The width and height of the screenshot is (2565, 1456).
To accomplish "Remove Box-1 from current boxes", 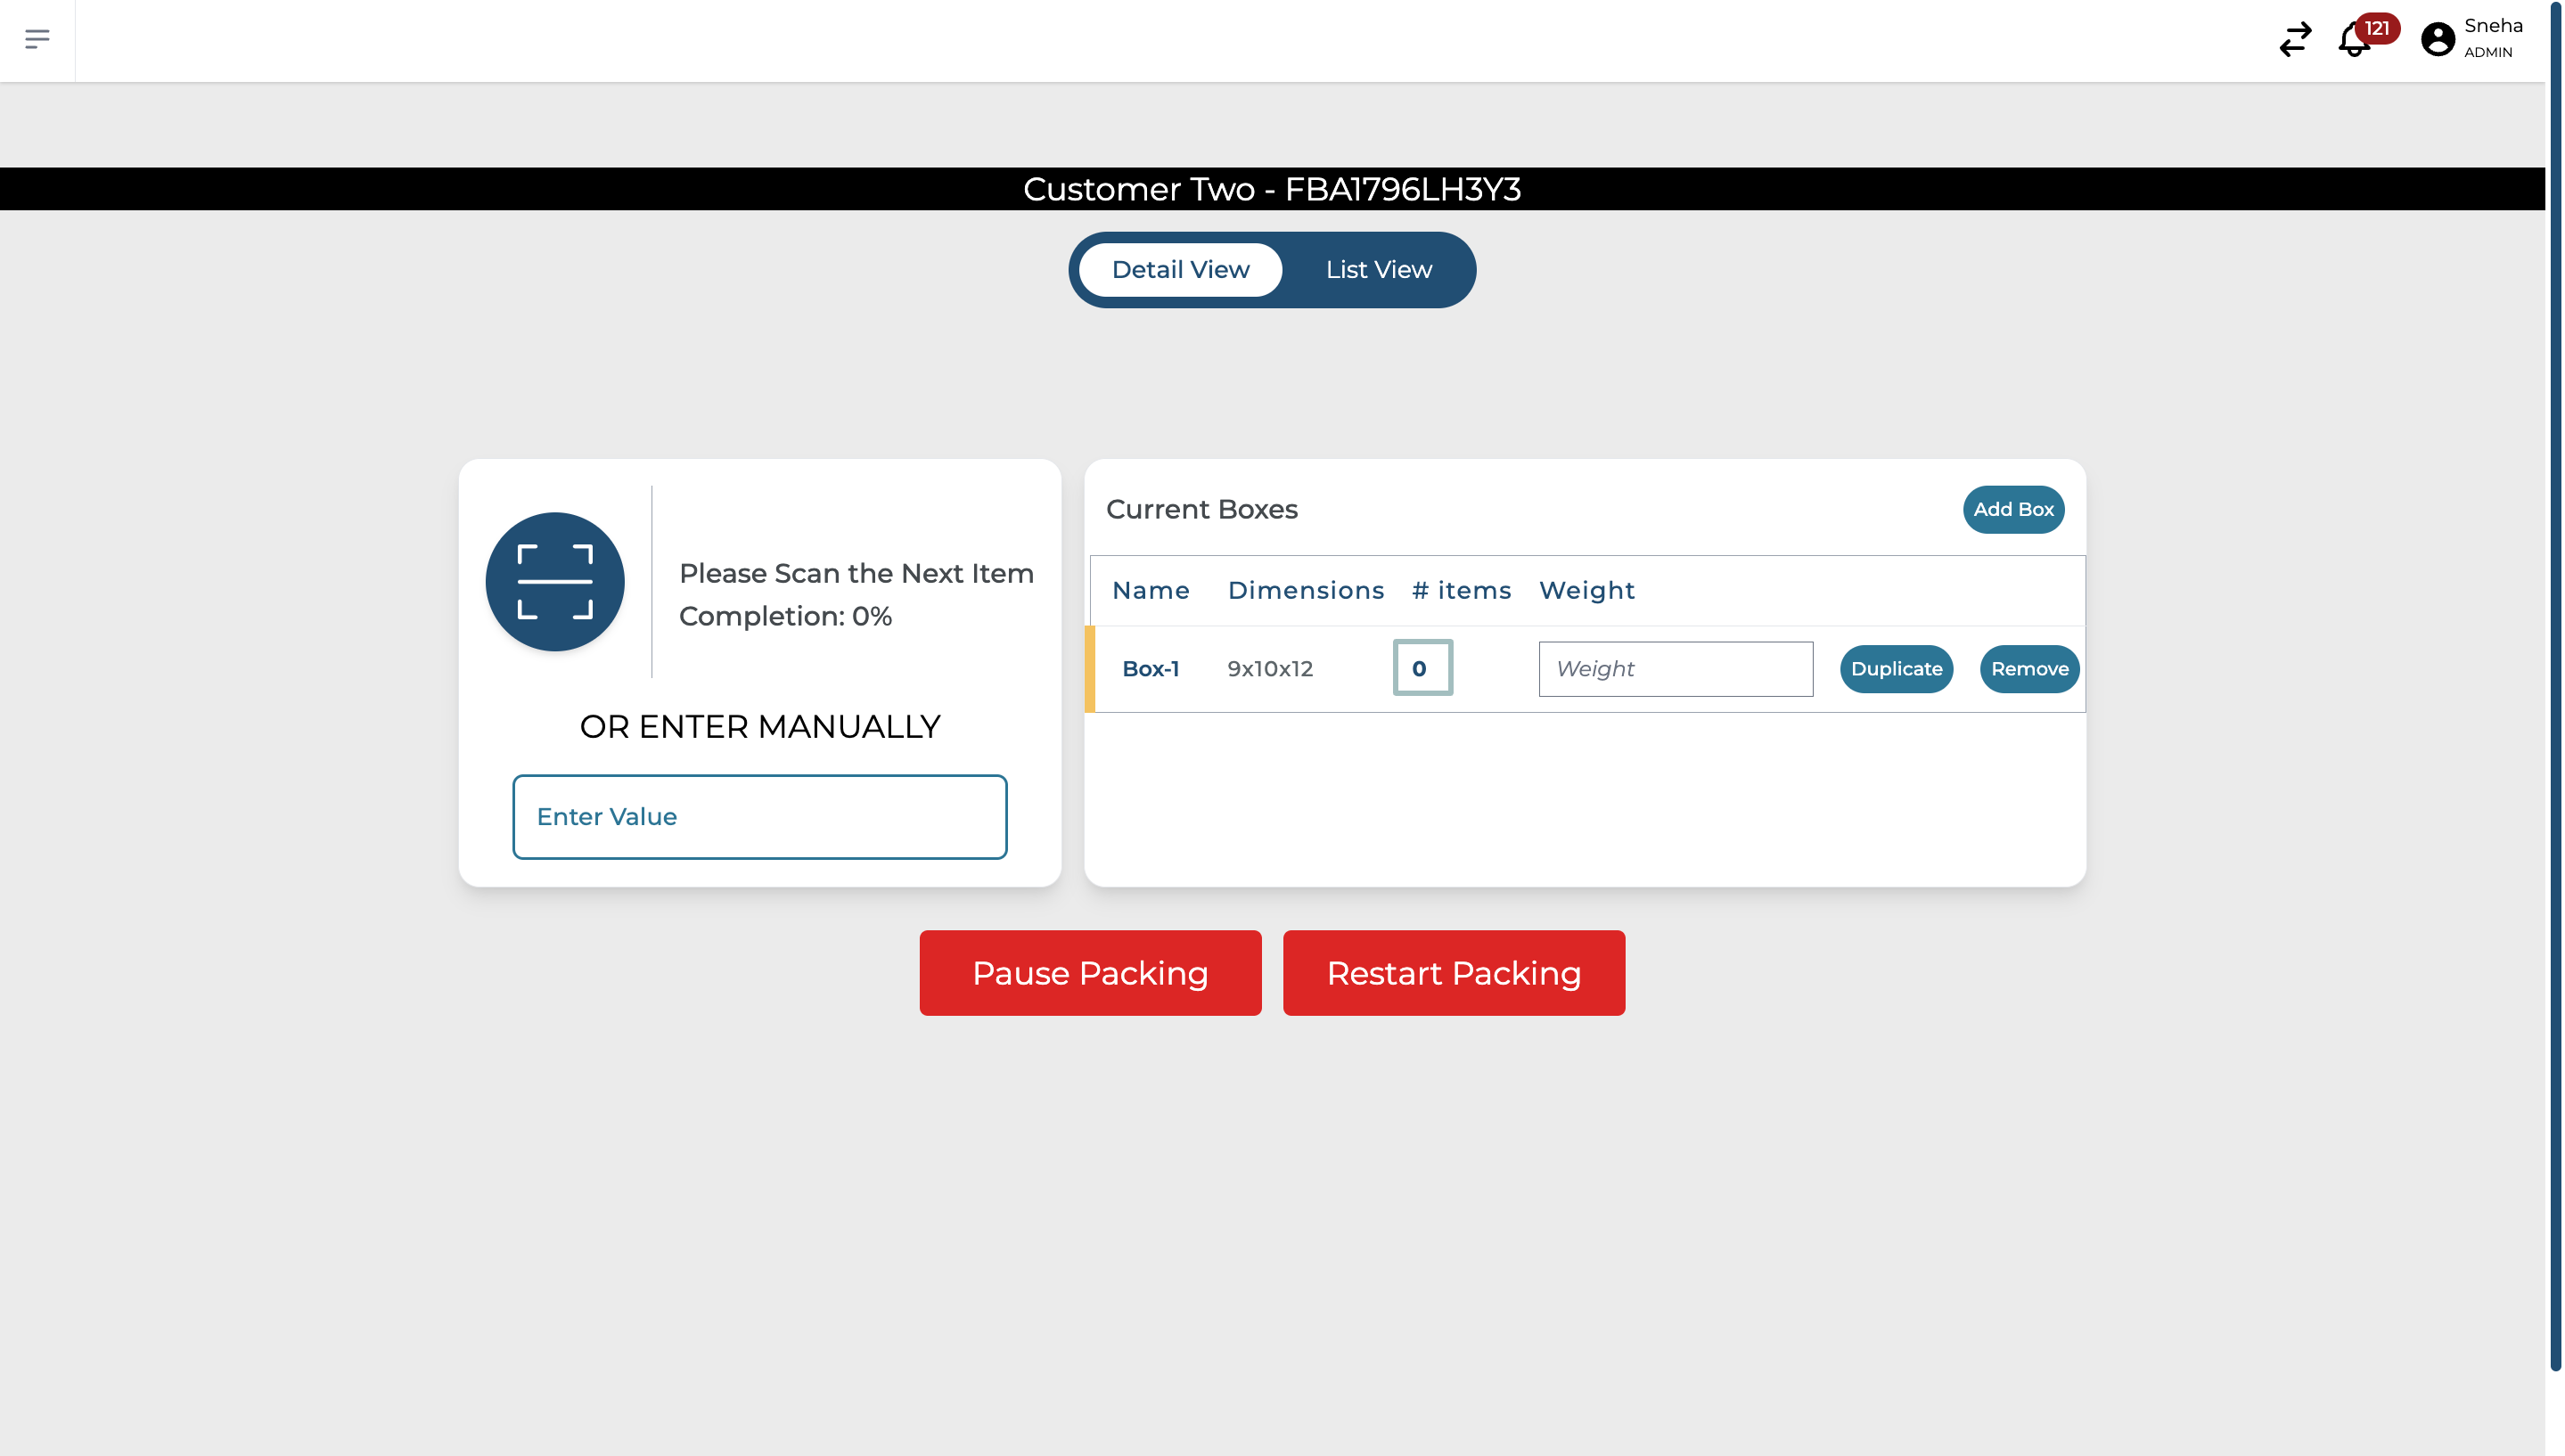I will pyautogui.click(x=2028, y=669).
